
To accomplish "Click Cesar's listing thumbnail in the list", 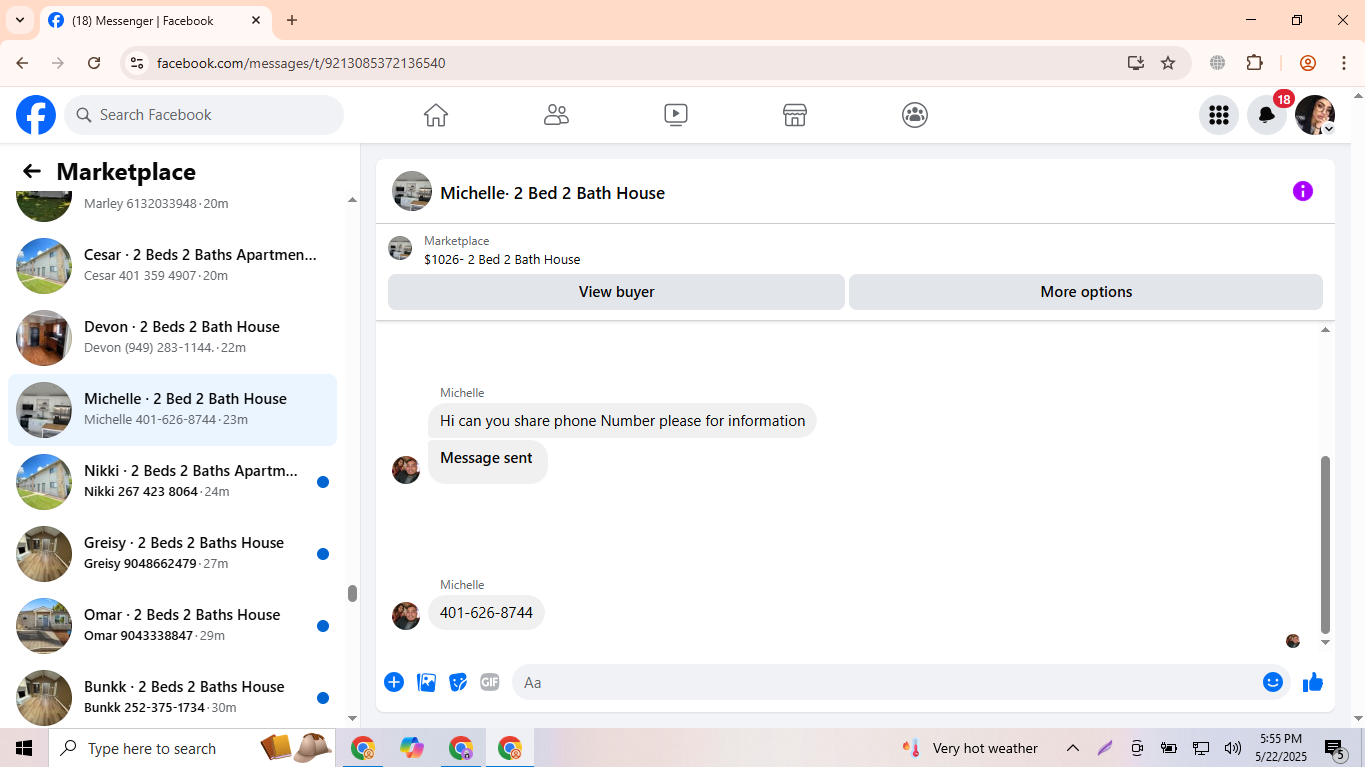I will 44,266.
